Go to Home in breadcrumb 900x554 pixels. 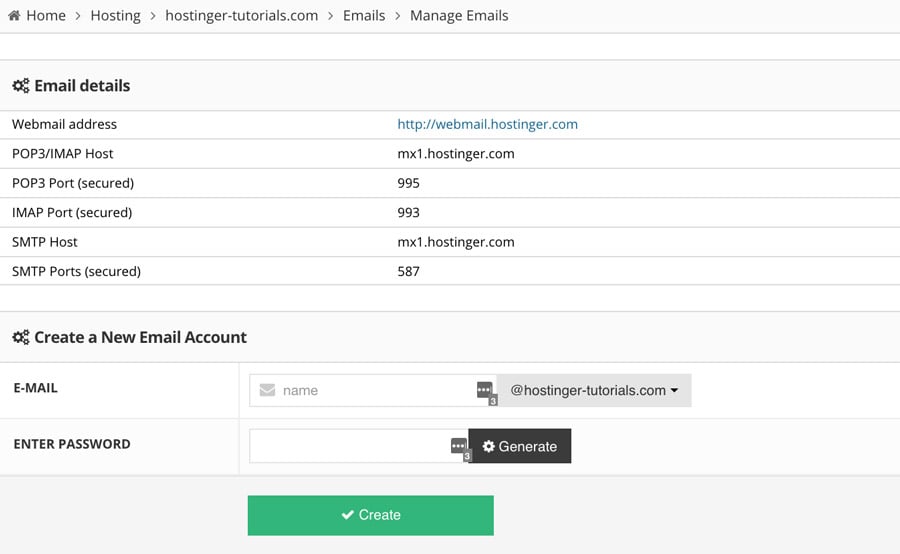point(45,16)
